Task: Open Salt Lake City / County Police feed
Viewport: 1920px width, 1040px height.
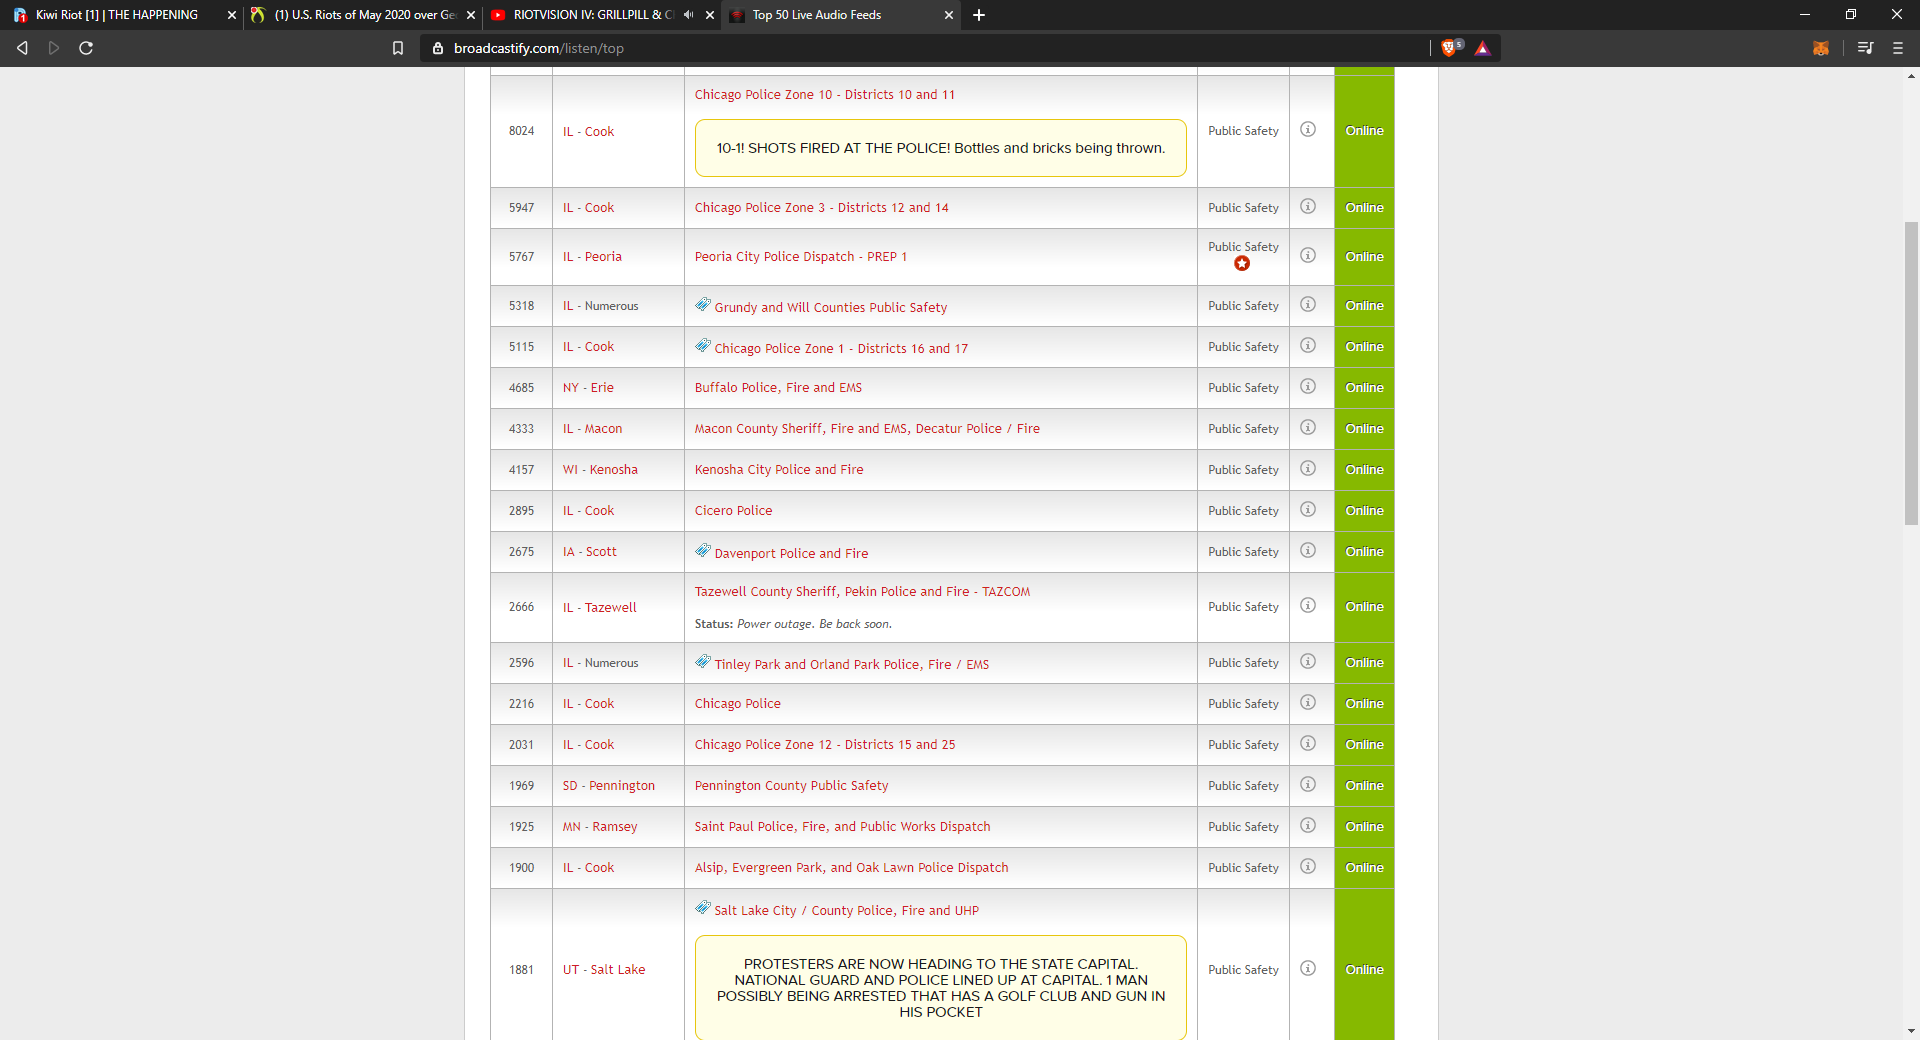Action: click(x=847, y=911)
